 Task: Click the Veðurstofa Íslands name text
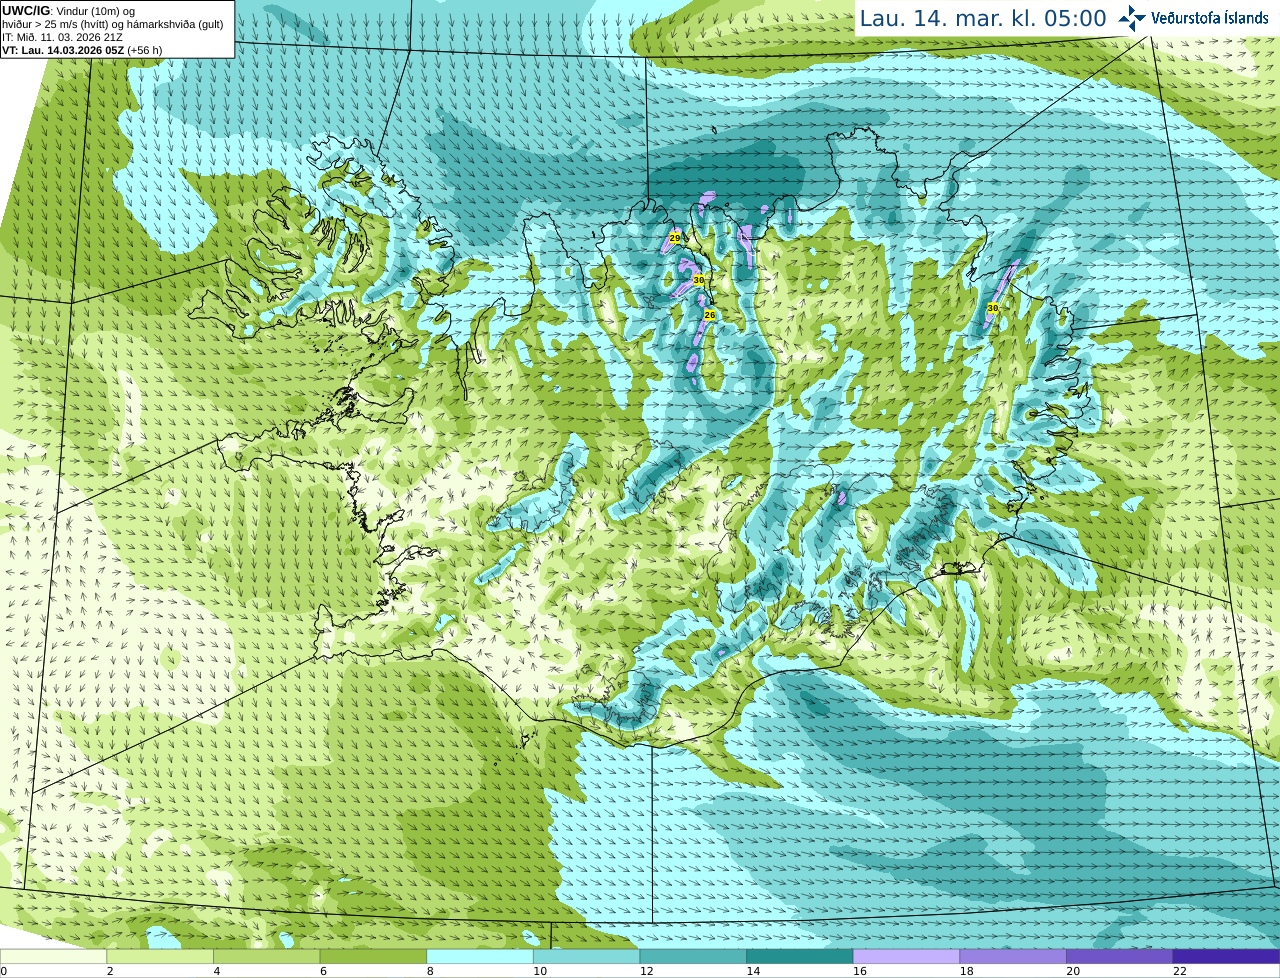(x=1210, y=18)
